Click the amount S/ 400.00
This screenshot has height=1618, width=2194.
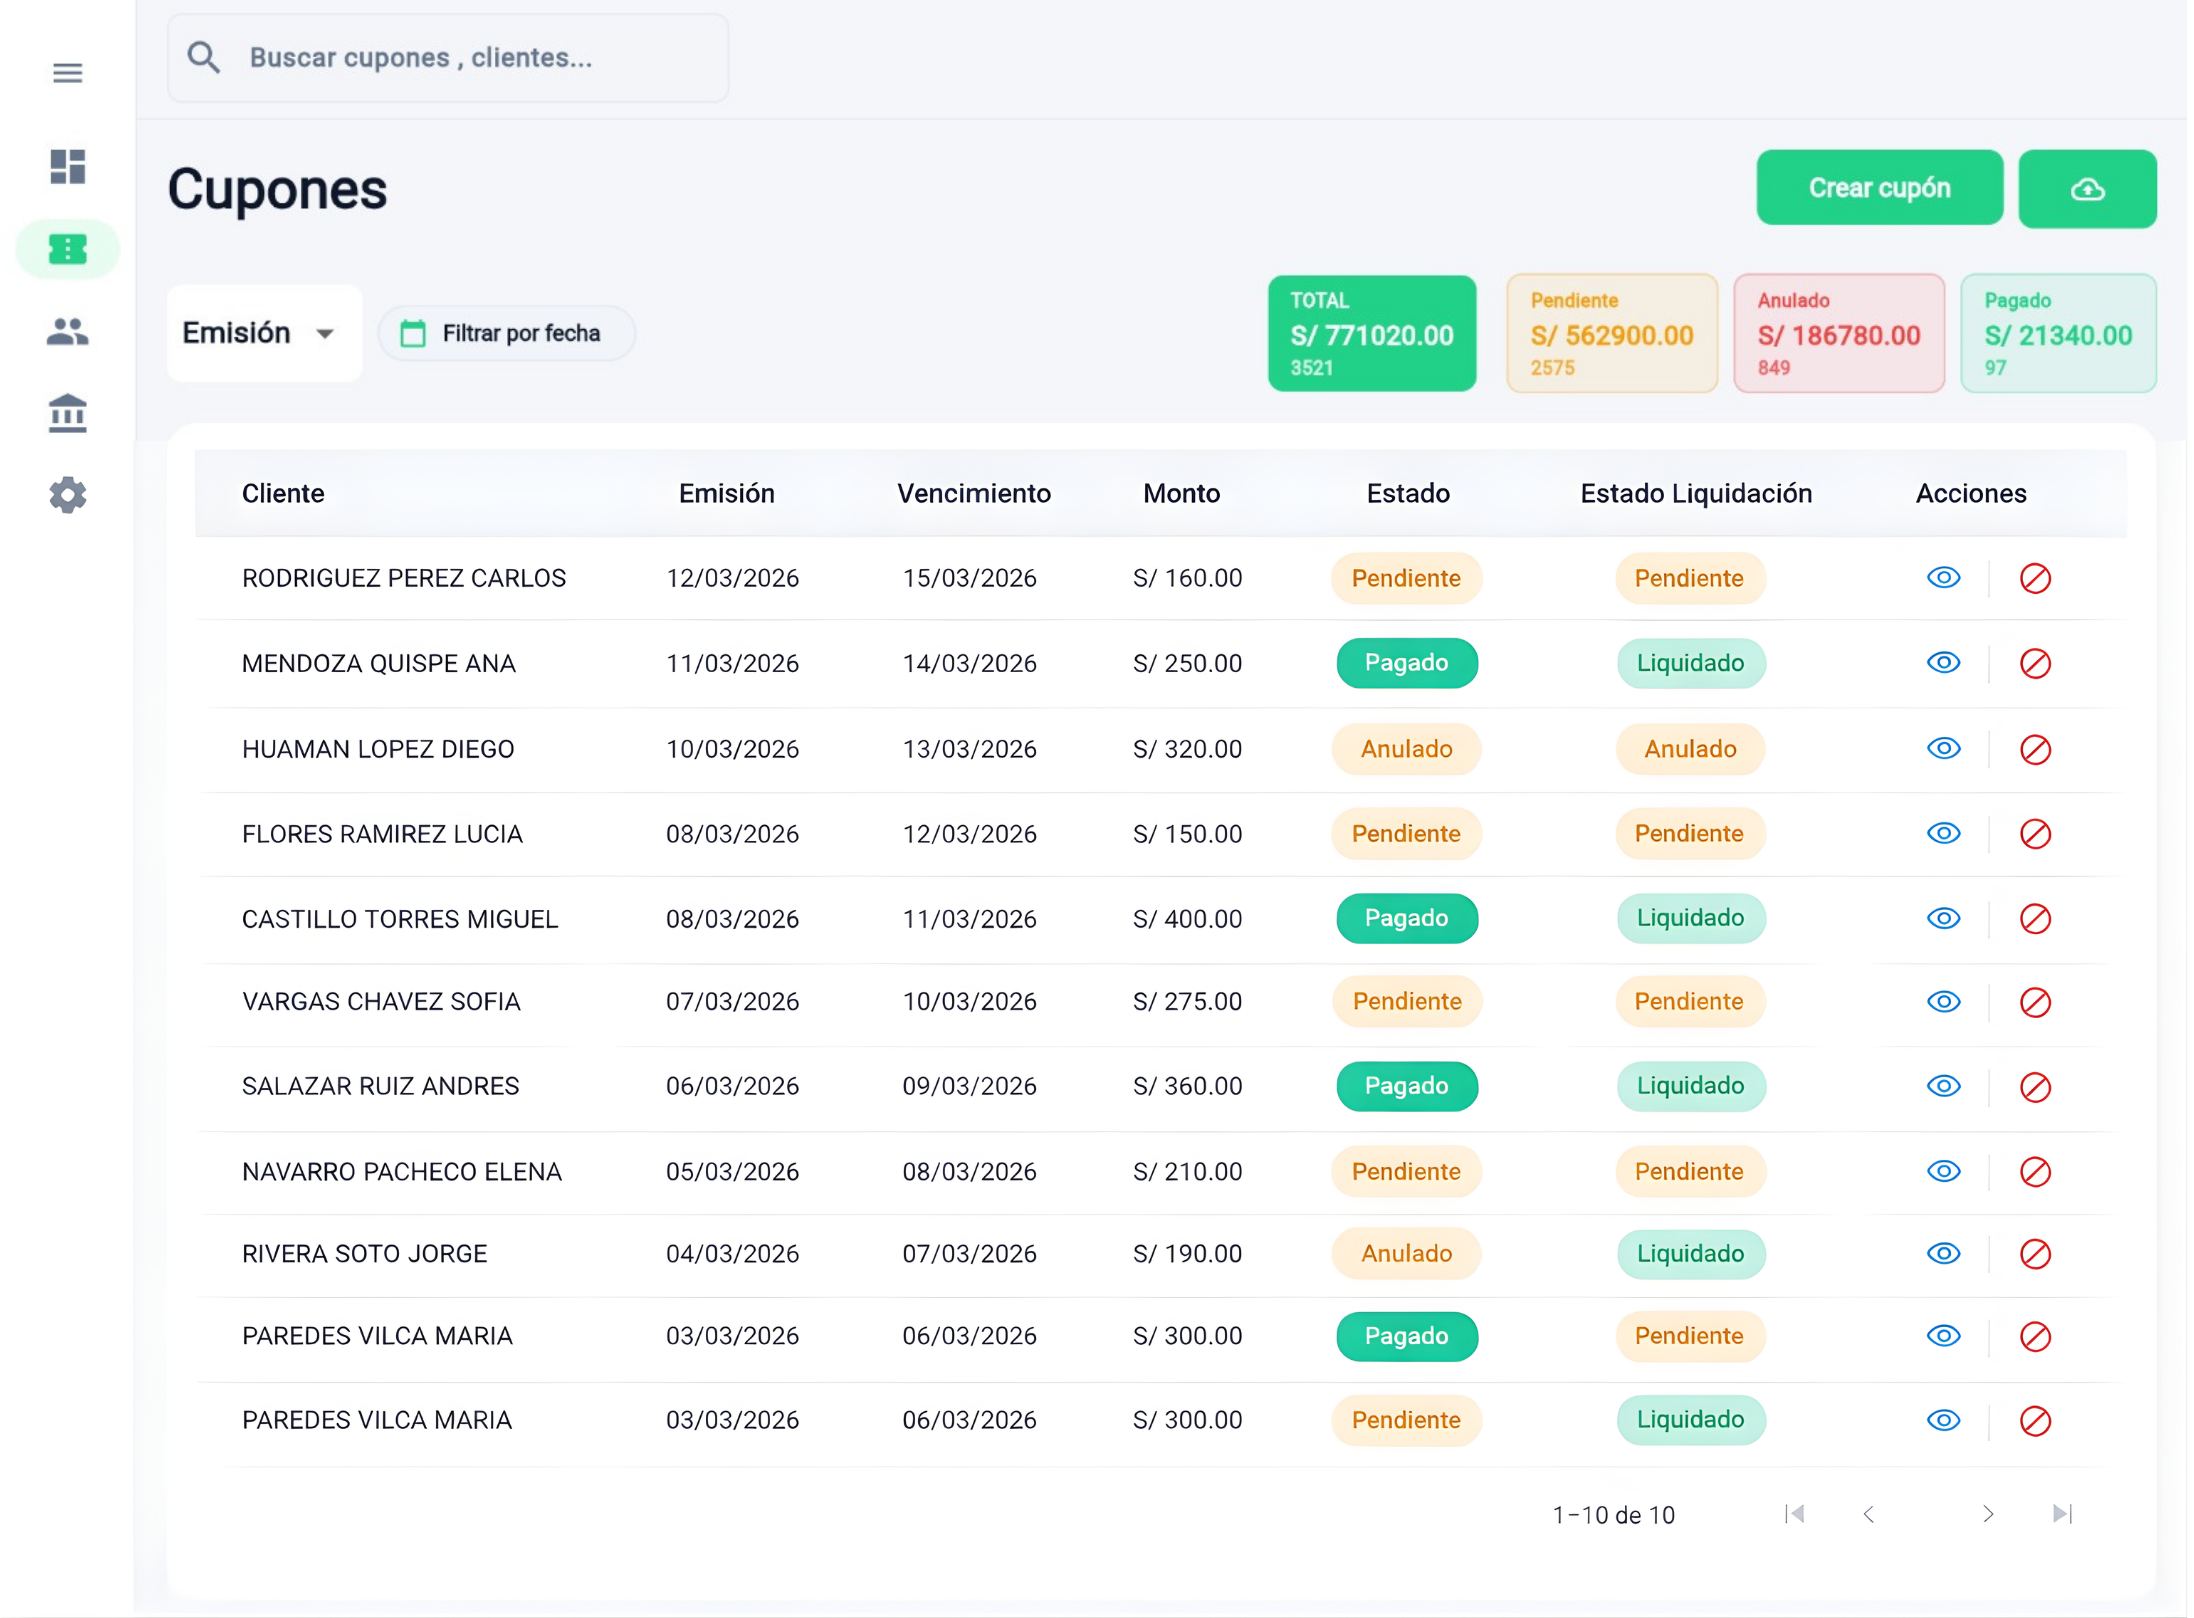coord(1187,919)
